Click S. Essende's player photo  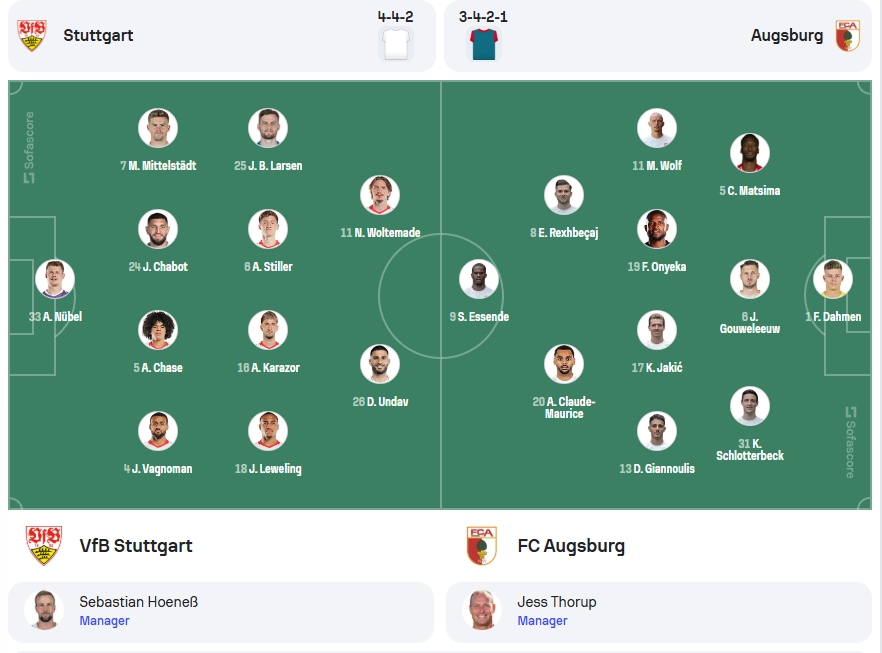[x=479, y=279]
